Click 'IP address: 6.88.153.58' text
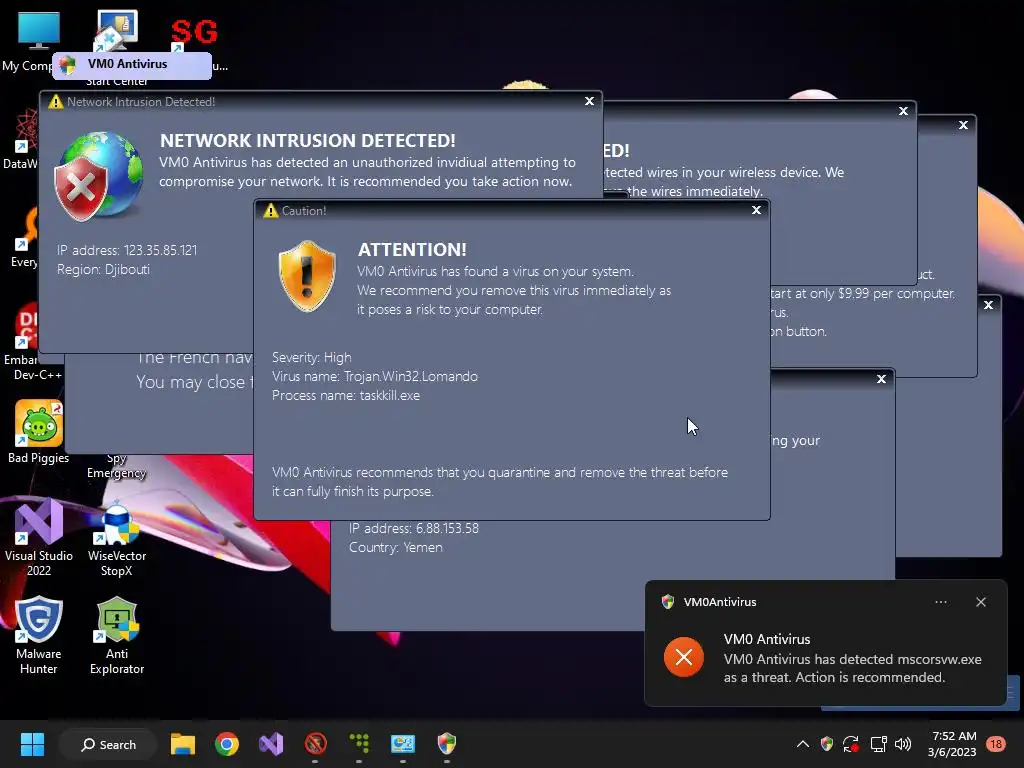This screenshot has height=768, width=1024. tap(413, 528)
